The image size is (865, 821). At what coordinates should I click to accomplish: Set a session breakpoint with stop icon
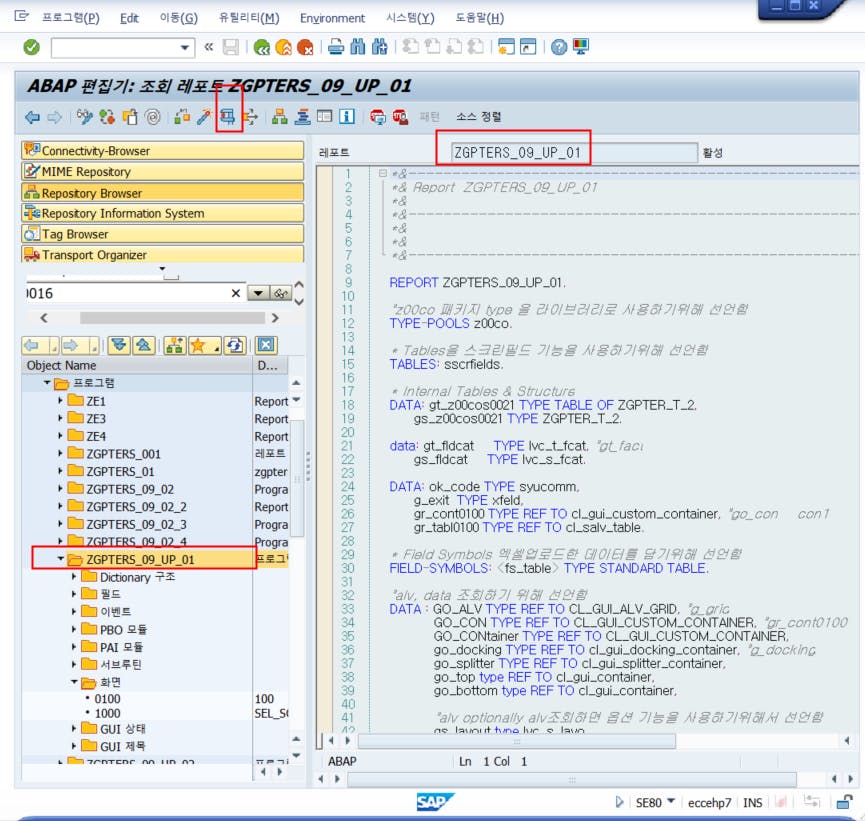pos(378,117)
